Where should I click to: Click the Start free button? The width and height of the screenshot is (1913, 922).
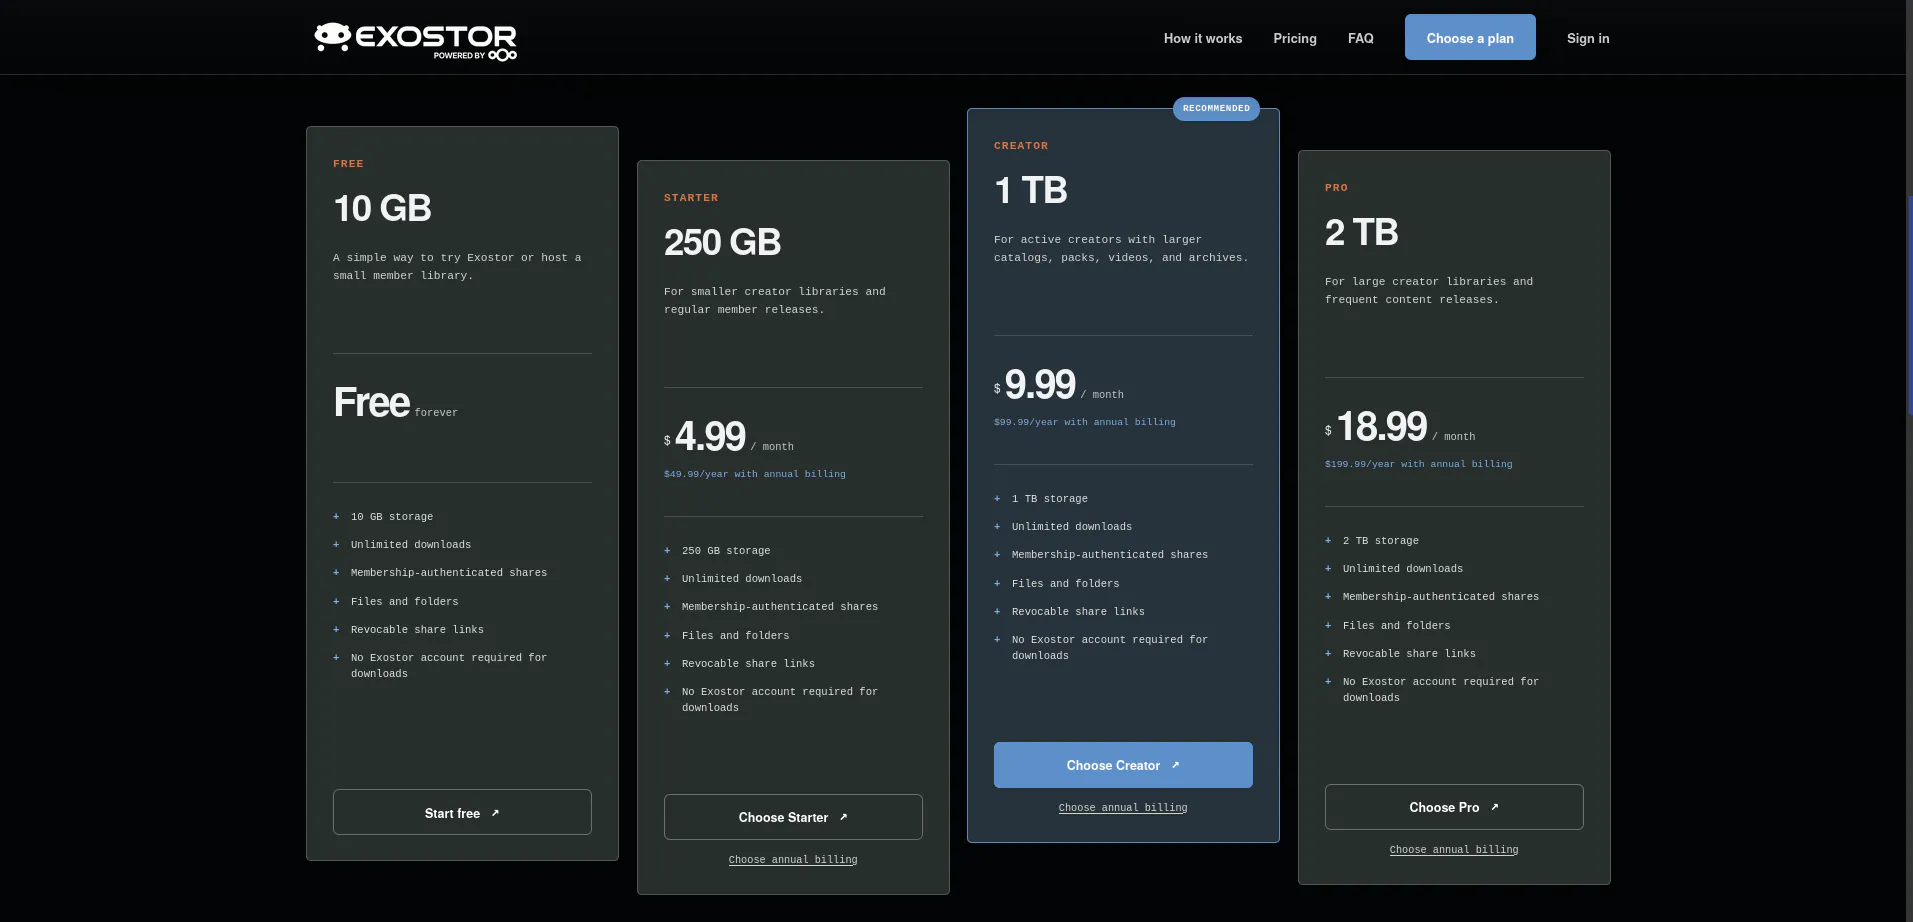coord(462,812)
